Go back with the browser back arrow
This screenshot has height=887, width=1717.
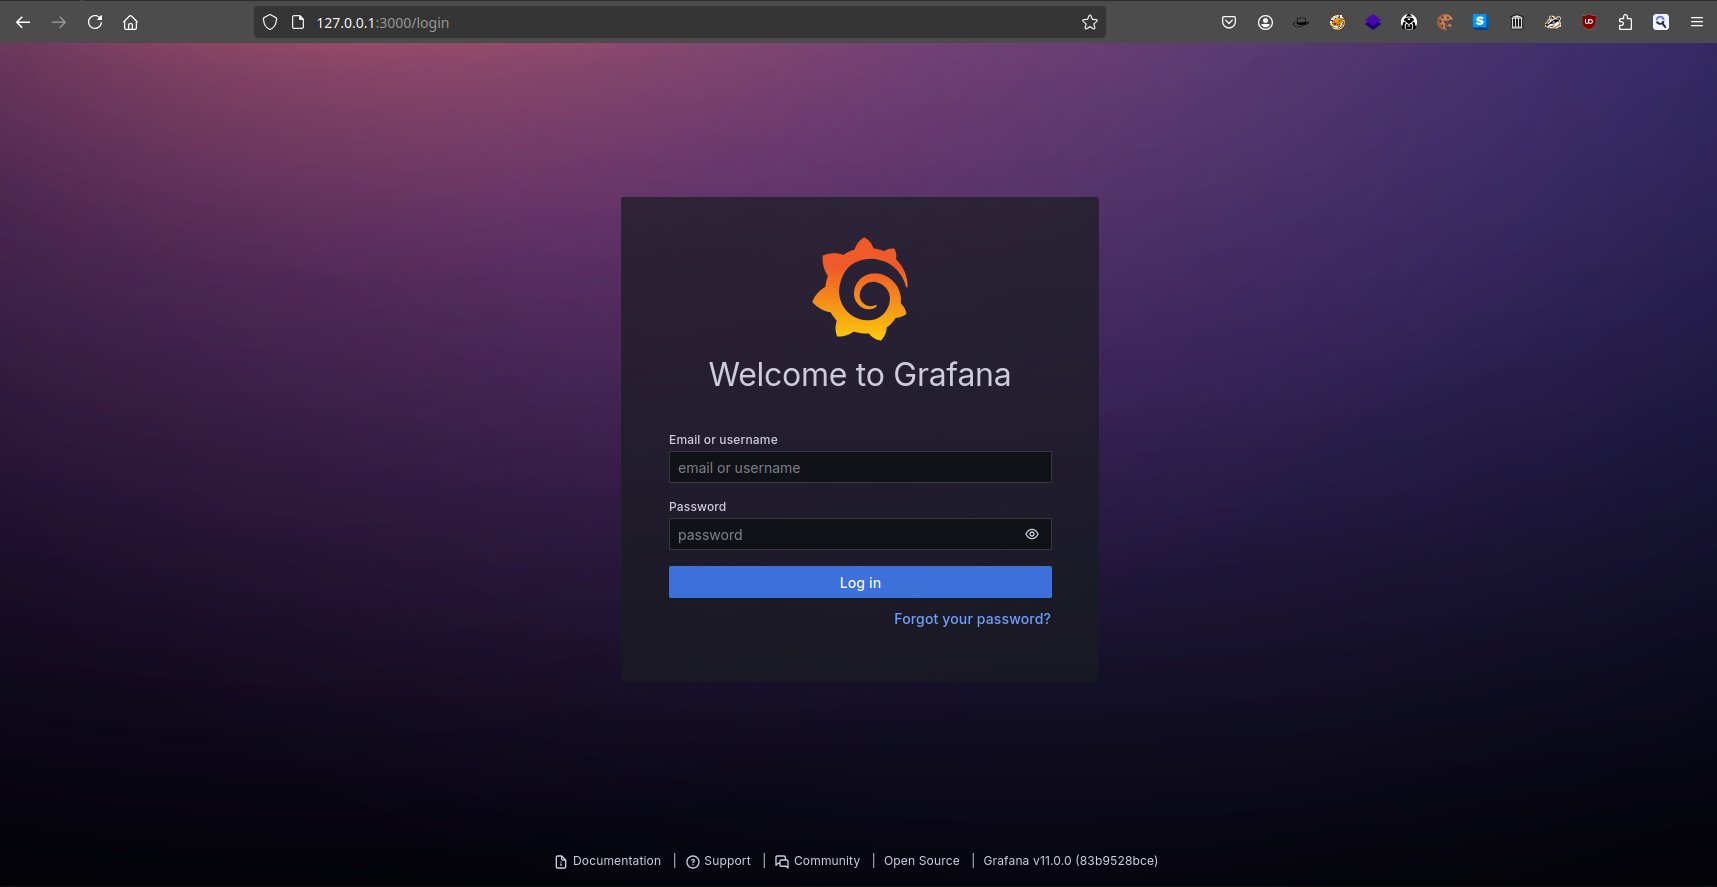pos(23,22)
